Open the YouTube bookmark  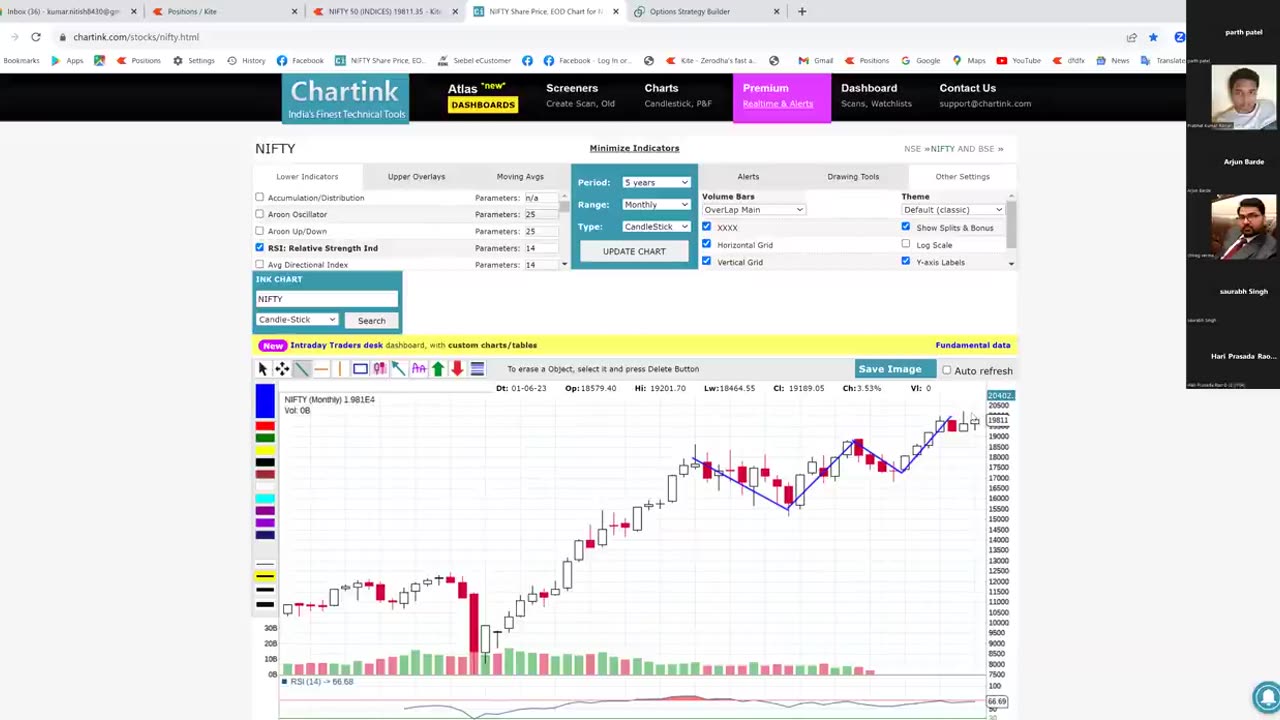coord(1018,60)
